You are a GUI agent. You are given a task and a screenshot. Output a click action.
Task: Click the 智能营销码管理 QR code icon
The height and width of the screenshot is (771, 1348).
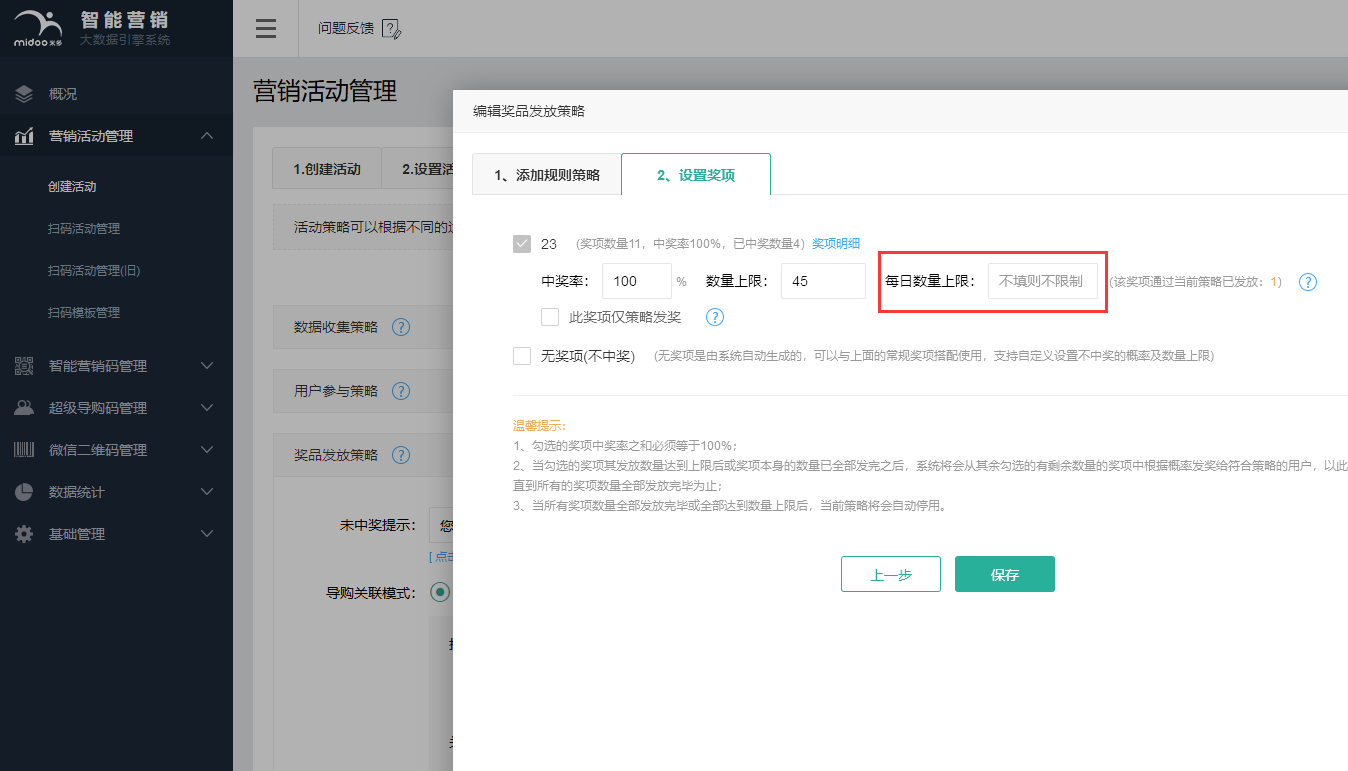point(24,366)
